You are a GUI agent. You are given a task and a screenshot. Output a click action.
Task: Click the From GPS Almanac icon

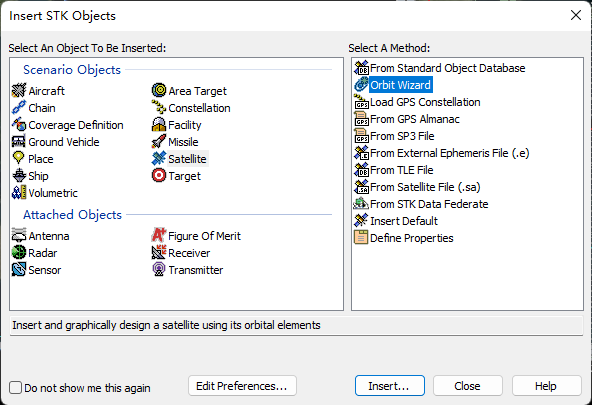361,119
